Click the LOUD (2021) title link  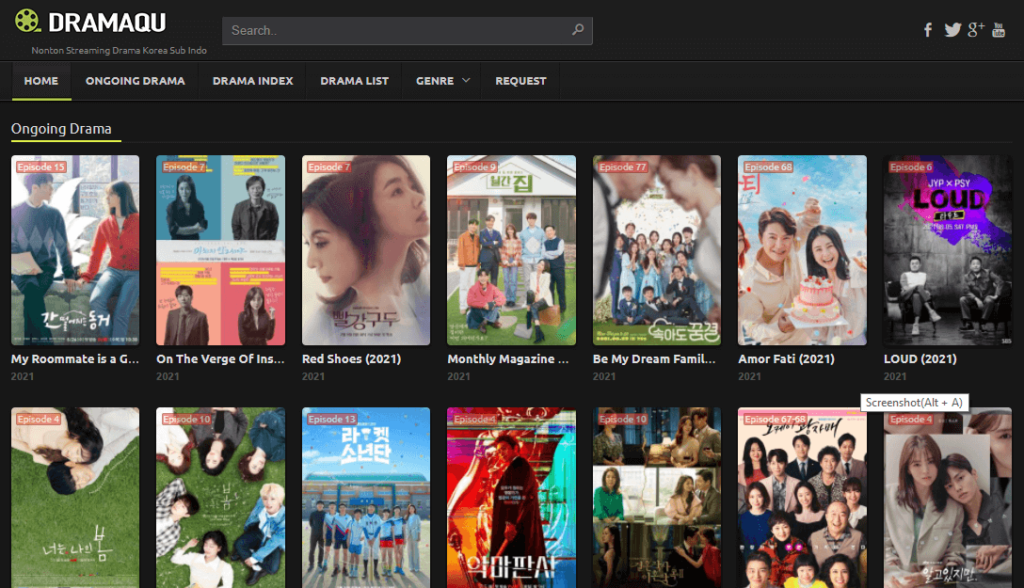coord(920,359)
